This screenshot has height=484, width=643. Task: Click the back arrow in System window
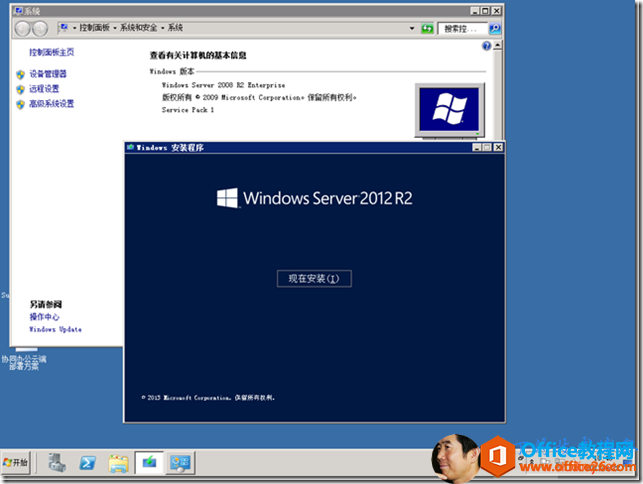23,28
